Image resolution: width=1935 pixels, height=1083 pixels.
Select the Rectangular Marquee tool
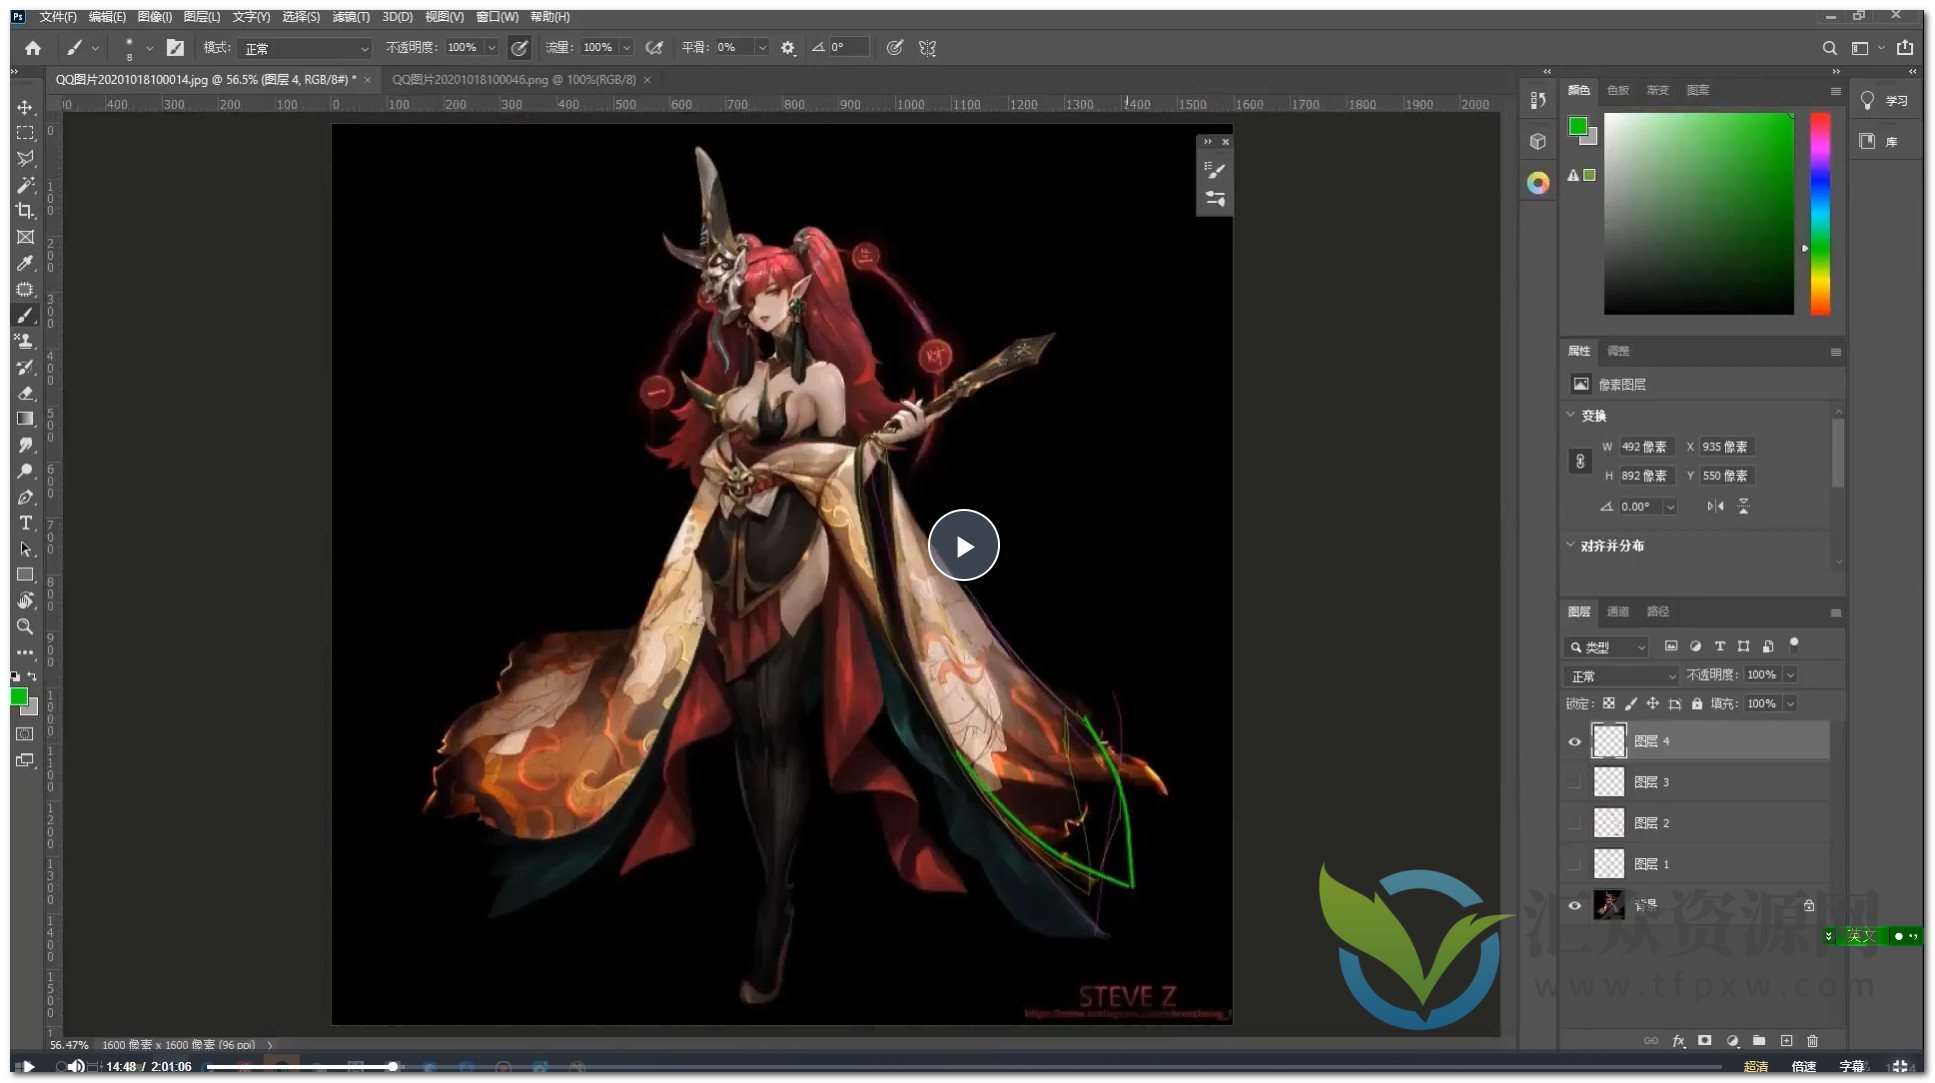tap(25, 133)
